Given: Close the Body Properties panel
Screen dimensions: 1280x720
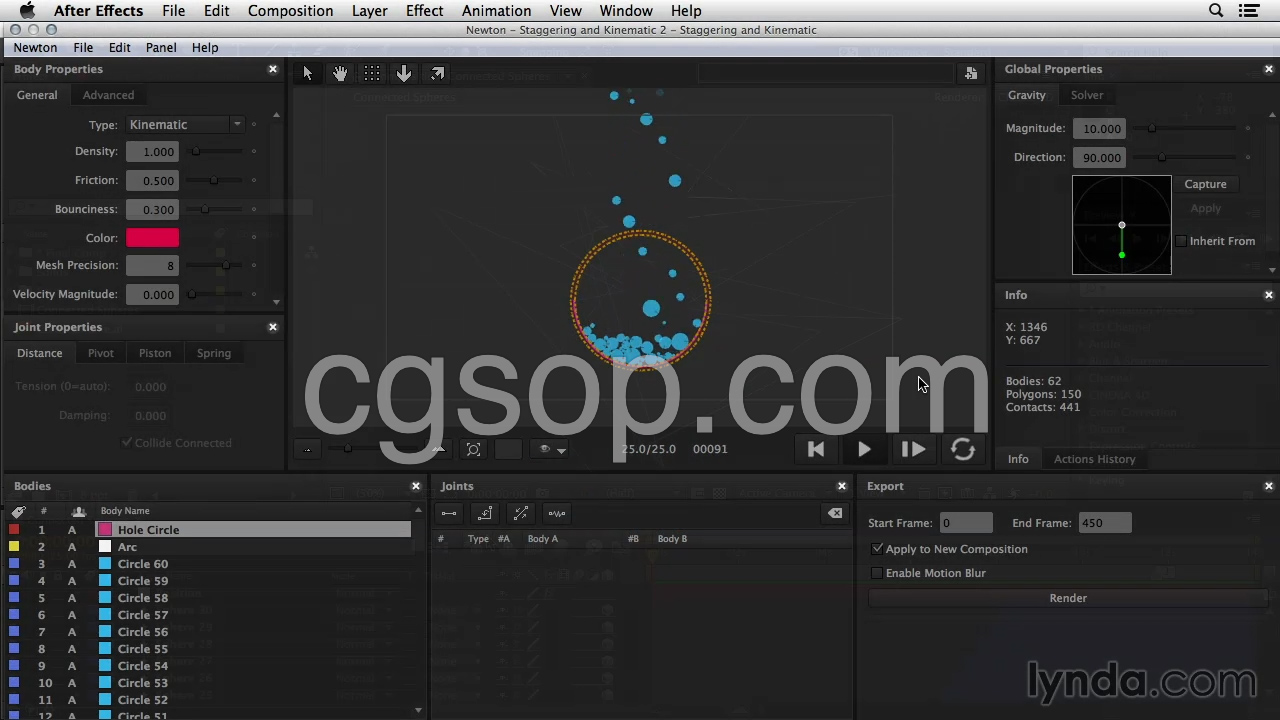Looking at the screenshot, I should click(273, 69).
